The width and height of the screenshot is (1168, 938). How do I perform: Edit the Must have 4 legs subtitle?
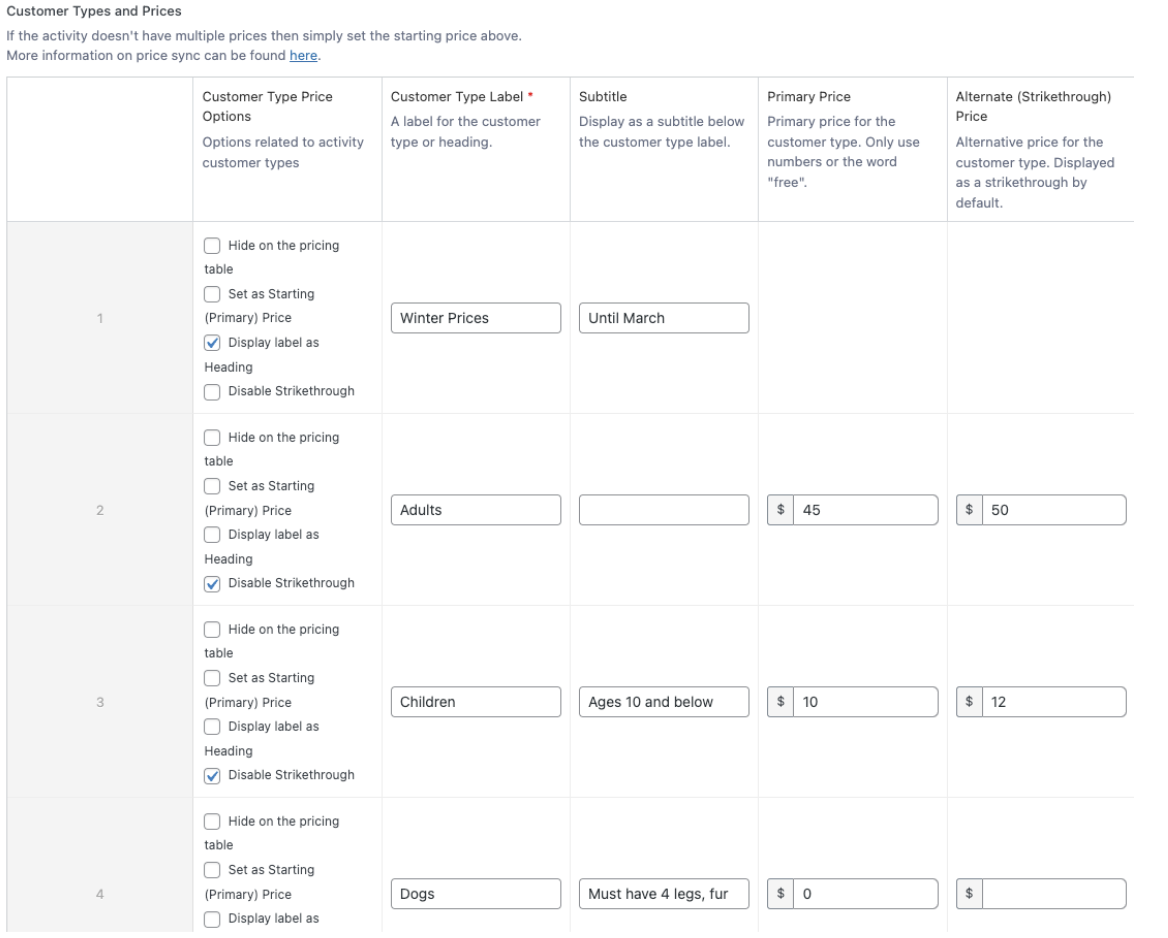[x=664, y=894]
